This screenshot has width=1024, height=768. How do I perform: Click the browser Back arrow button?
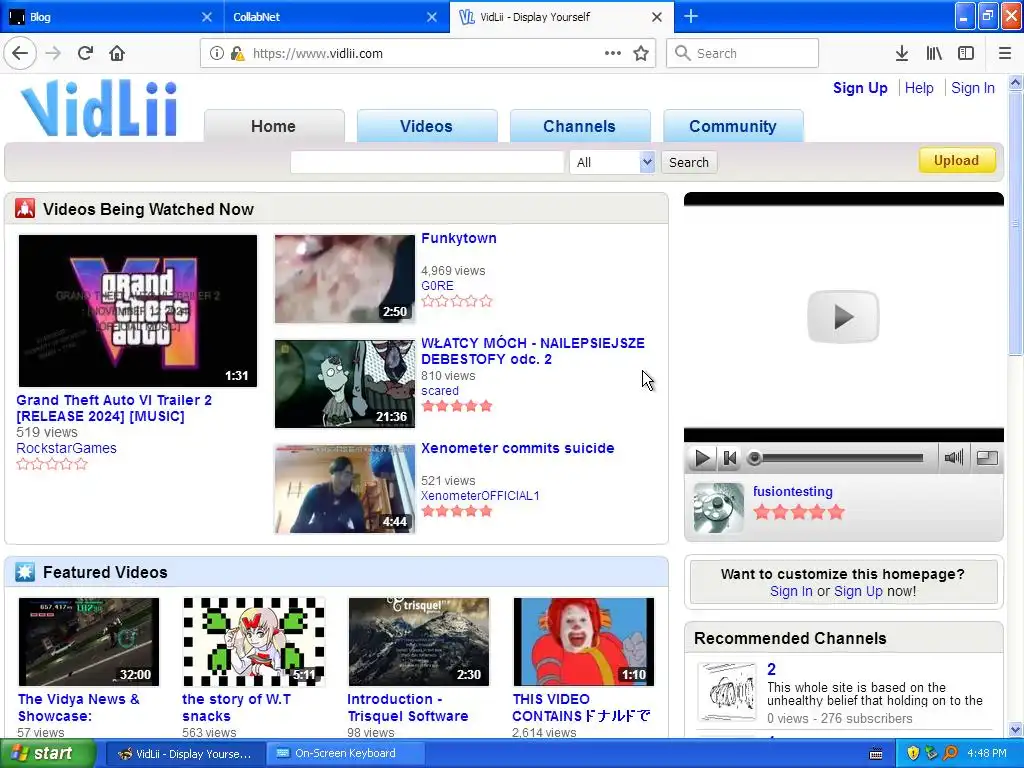point(20,53)
